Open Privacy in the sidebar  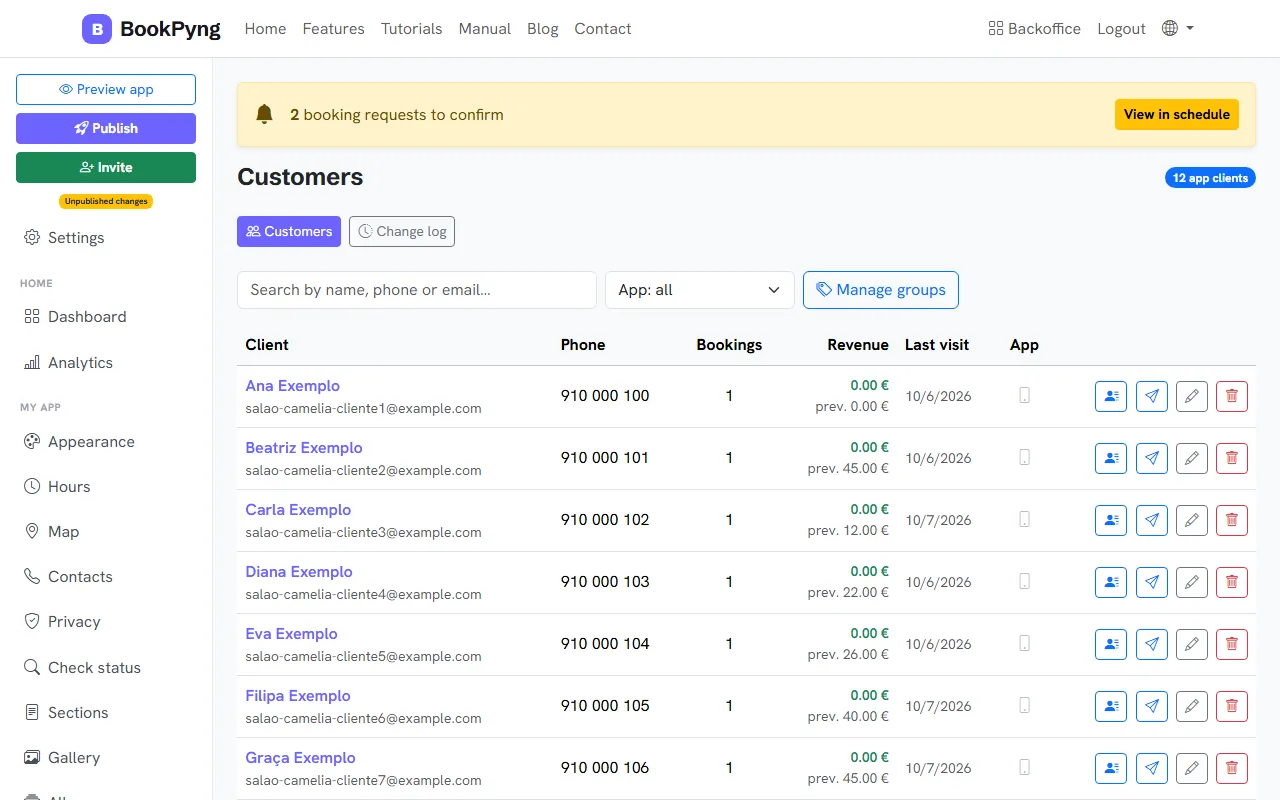pyautogui.click(x=62, y=622)
